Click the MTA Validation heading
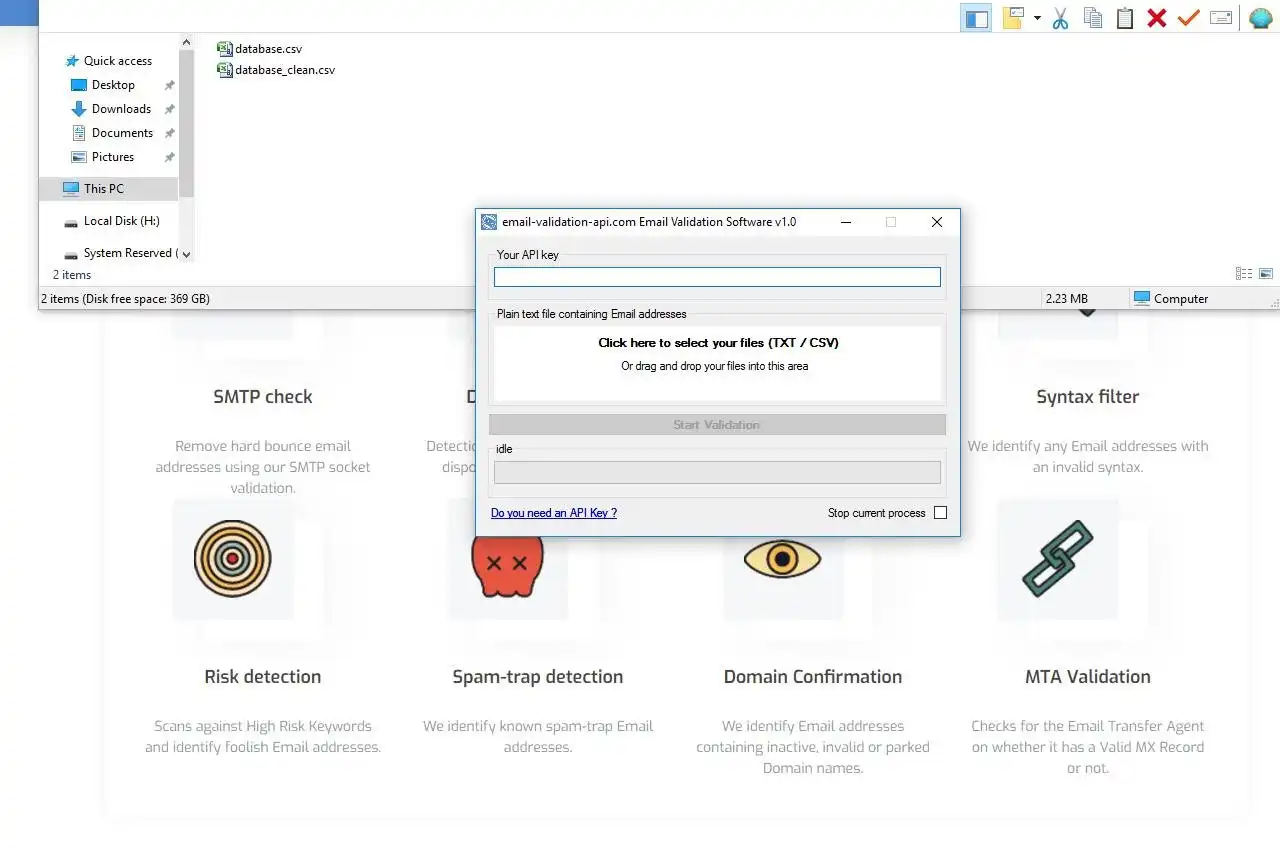 pyautogui.click(x=1088, y=677)
